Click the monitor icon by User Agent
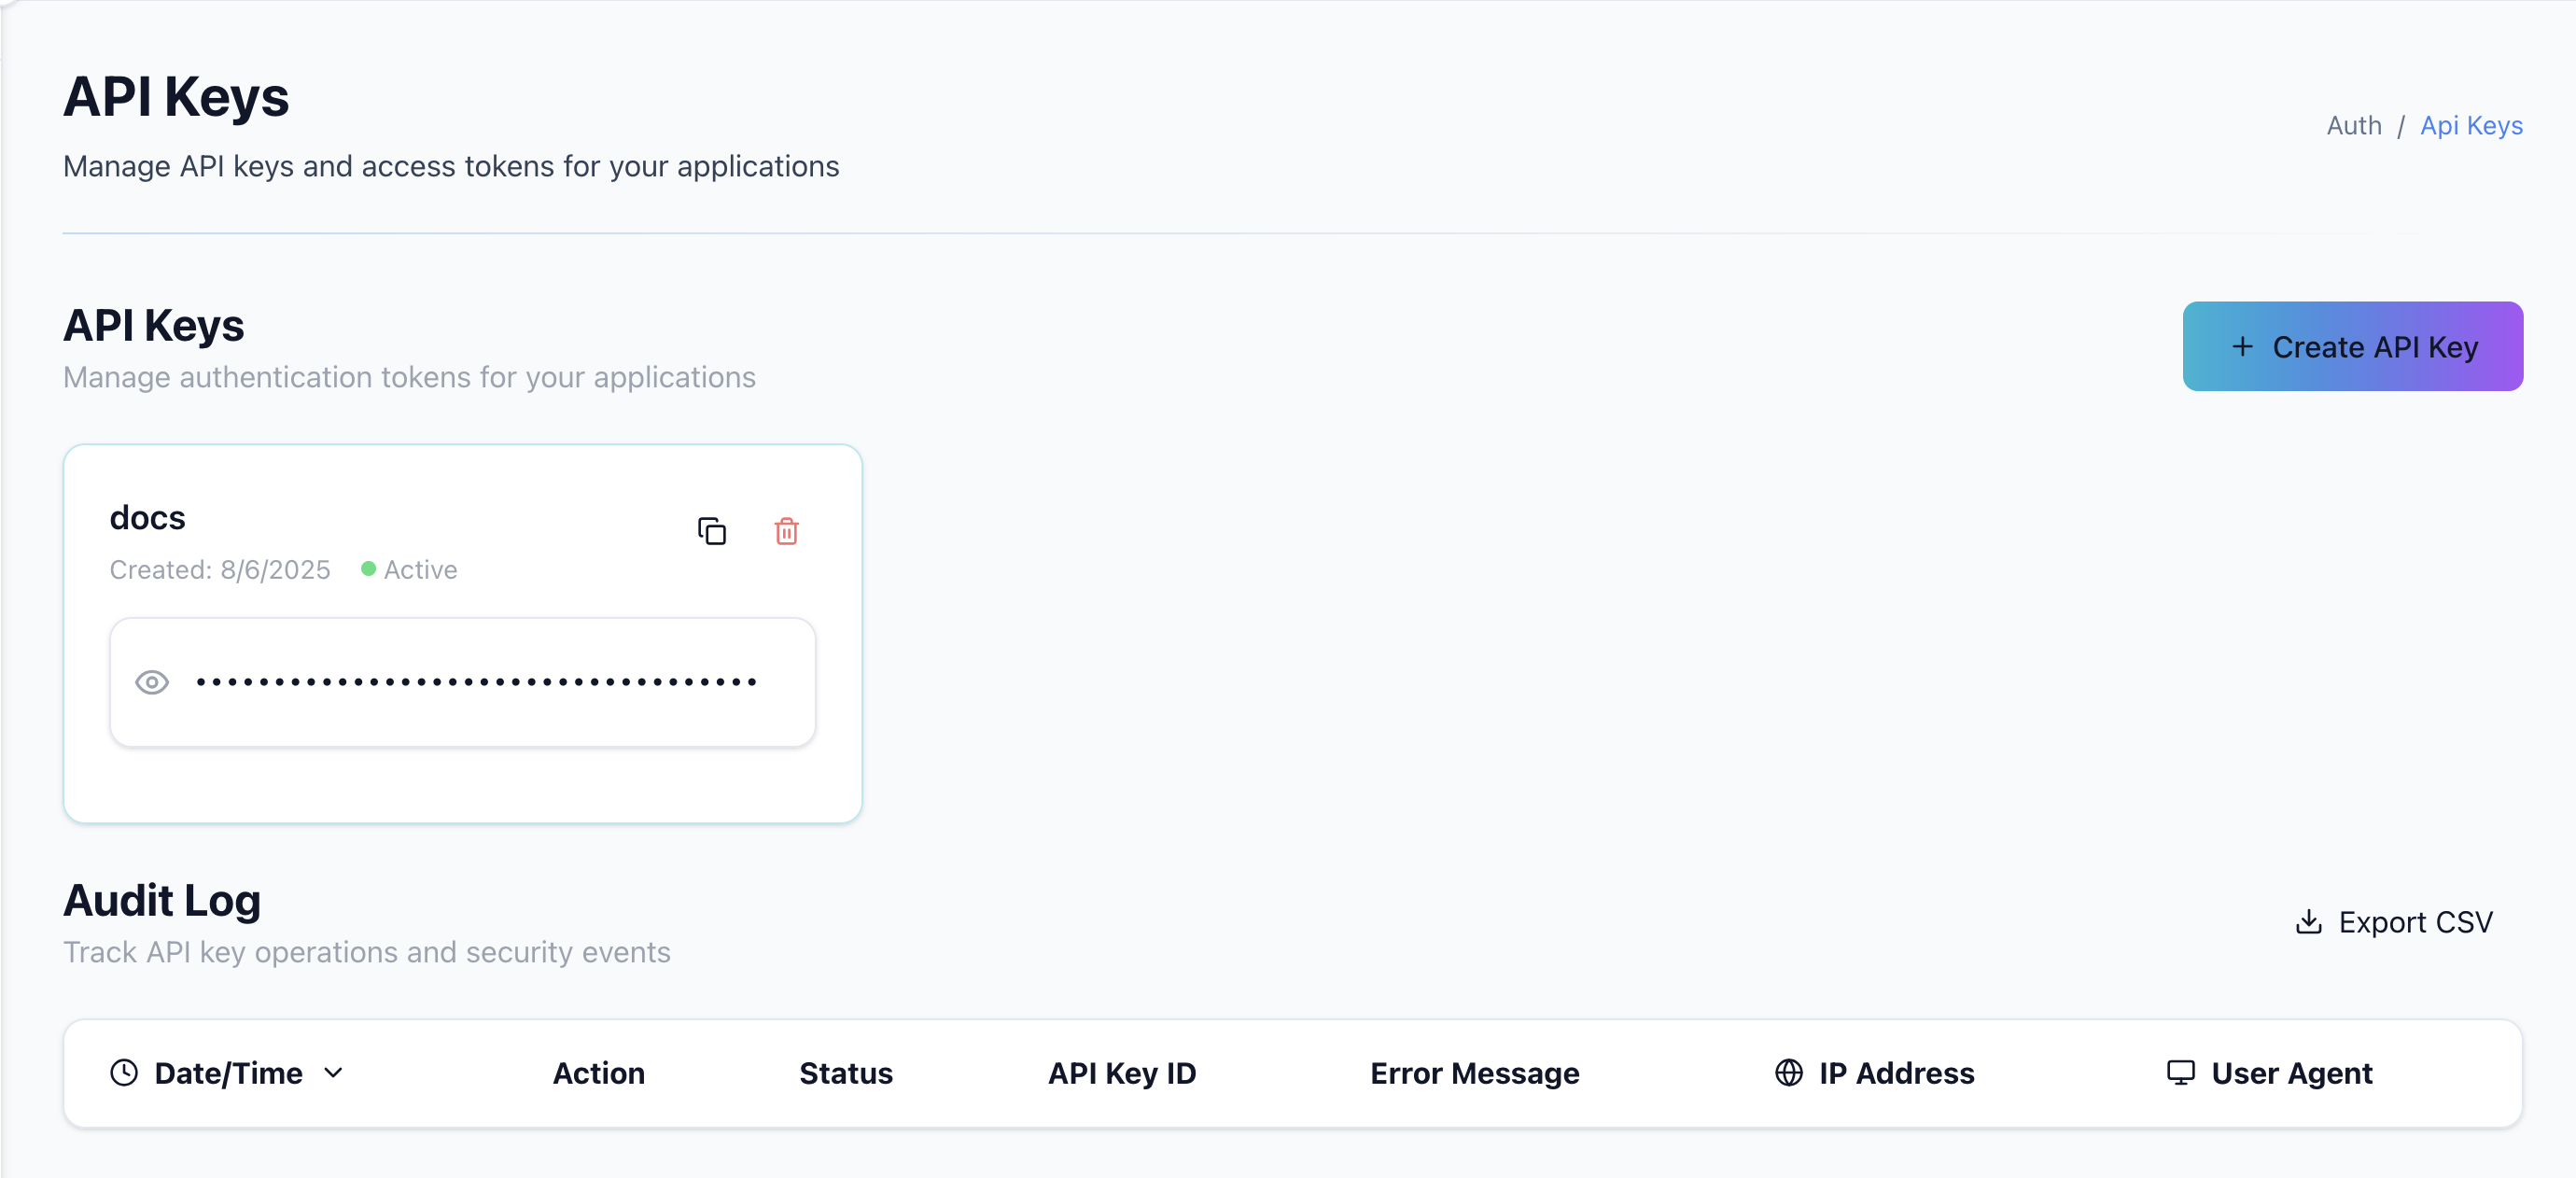Screen dimensions: 2576x1178 coord(2181,1073)
